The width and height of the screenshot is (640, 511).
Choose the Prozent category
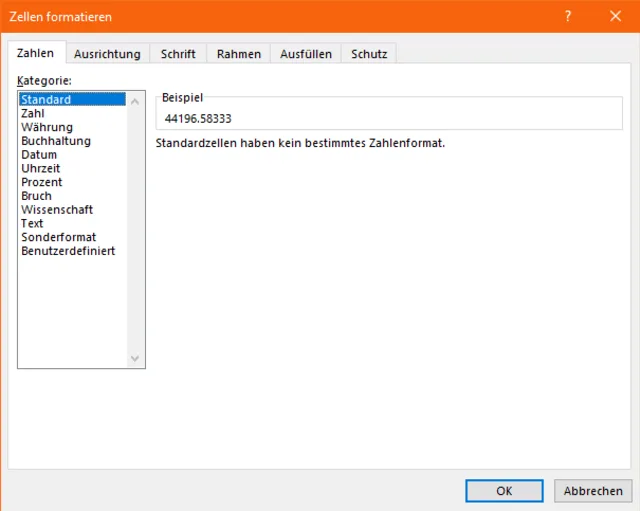[72, 182]
